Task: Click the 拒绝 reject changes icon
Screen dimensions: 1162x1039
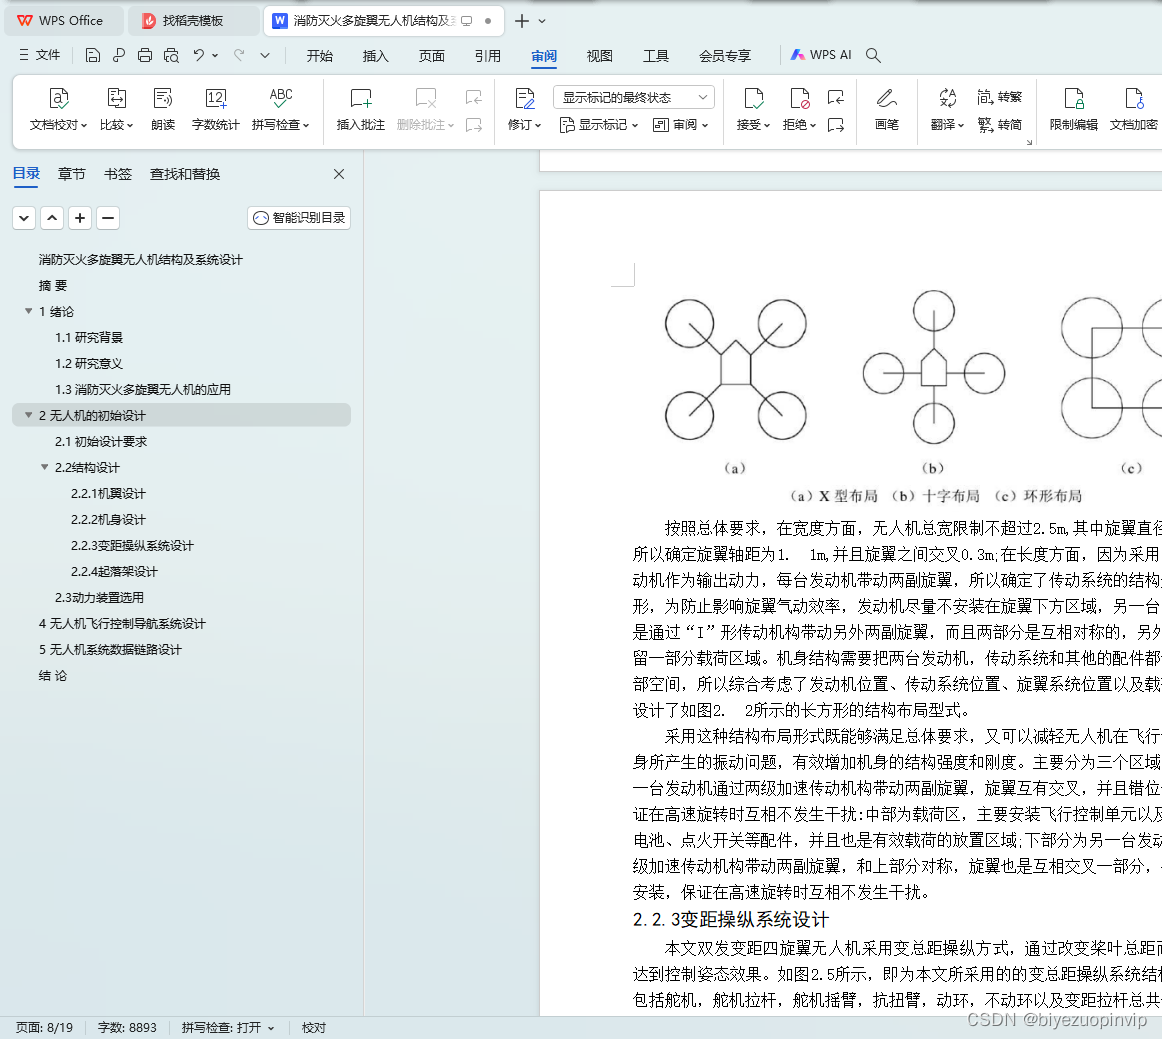Action: click(799, 98)
